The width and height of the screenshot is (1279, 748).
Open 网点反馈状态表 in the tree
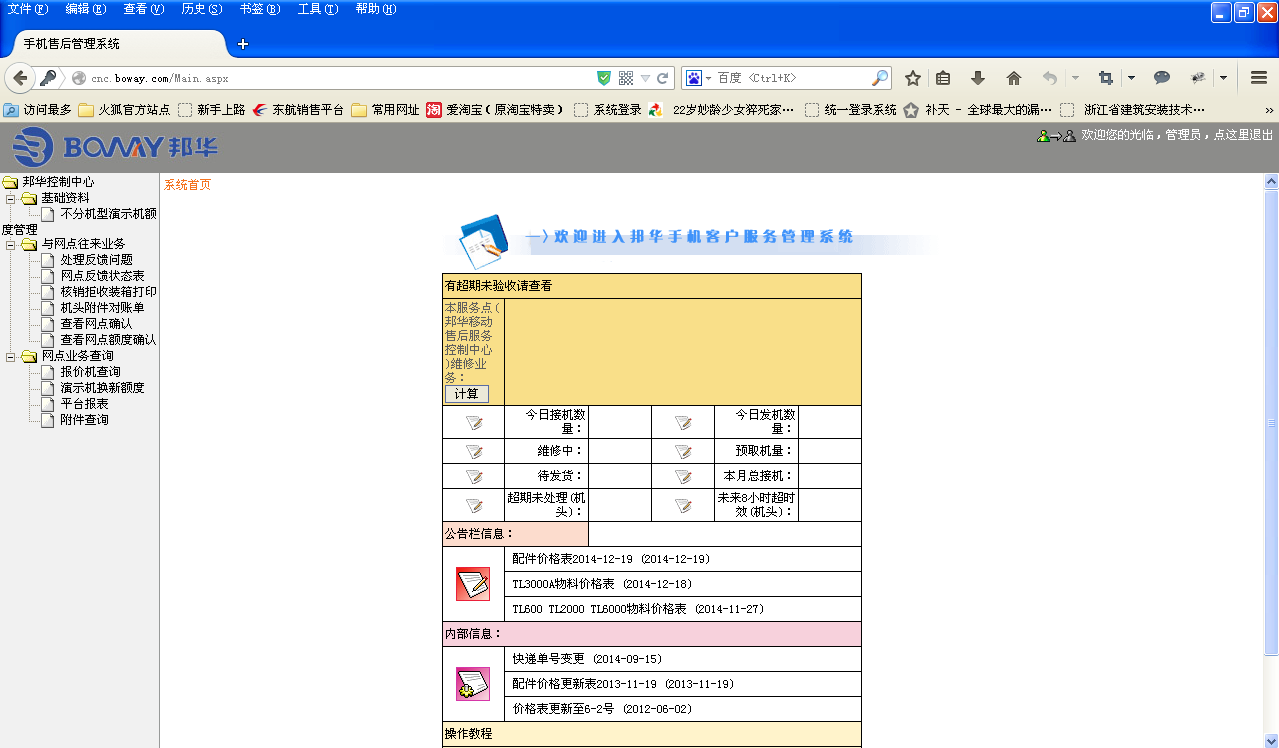pyautogui.click(x=102, y=276)
